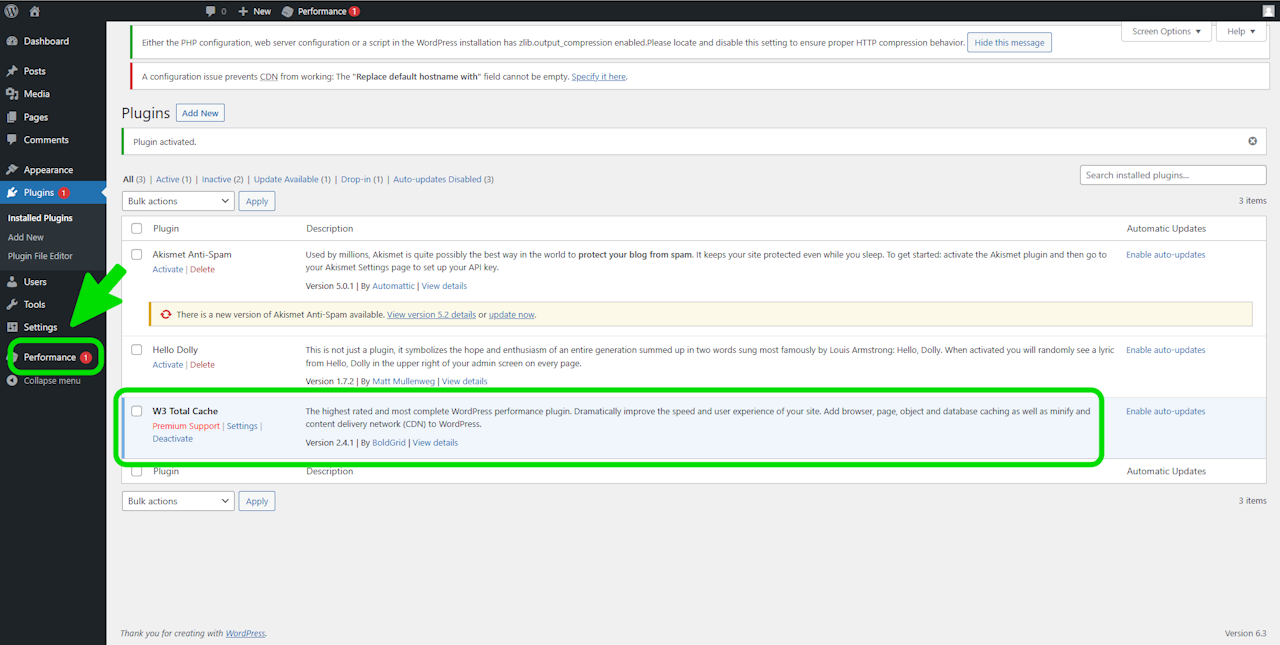Image resolution: width=1280 pixels, height=645 pixels.
Task: Open Performance in top admin bar
Action: tap(320, 11)
